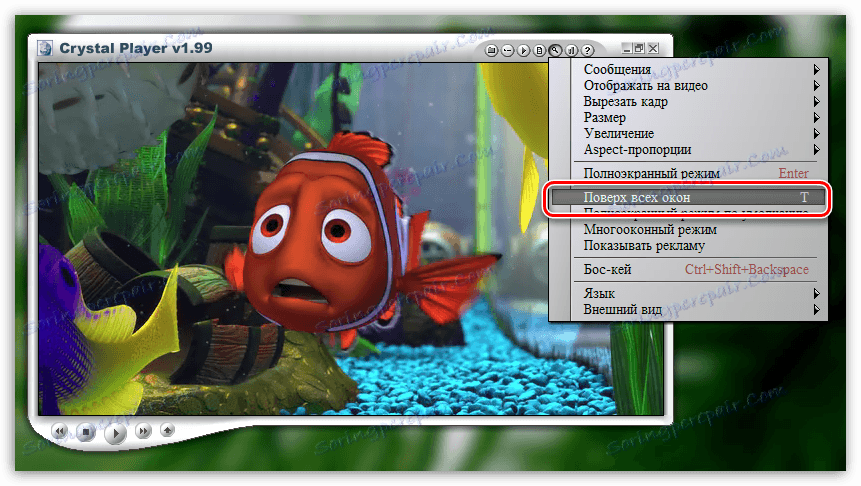This screenshot has height=486, width=861.
Task: Restore the Crystal Player window size
Action: coord(640,48)
